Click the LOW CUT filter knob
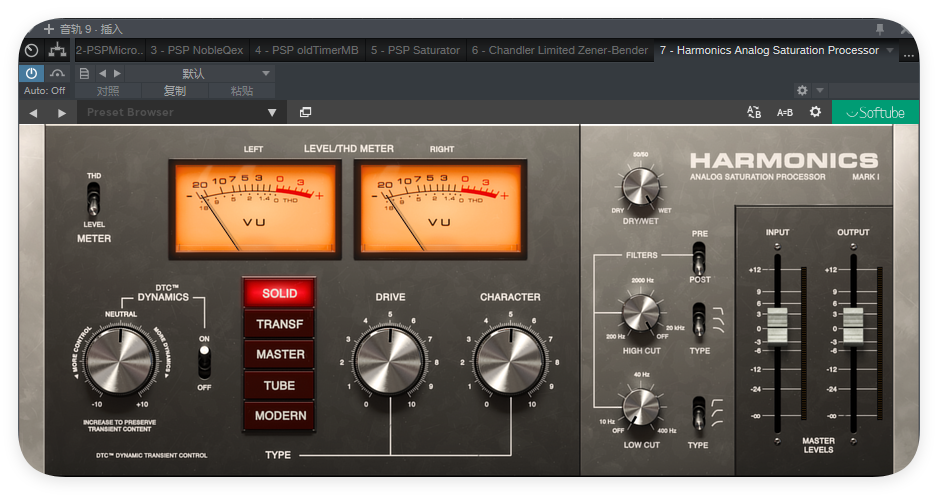Image resolution: width=938 pixels, height=495 pixels. click(x=641, y=406)
